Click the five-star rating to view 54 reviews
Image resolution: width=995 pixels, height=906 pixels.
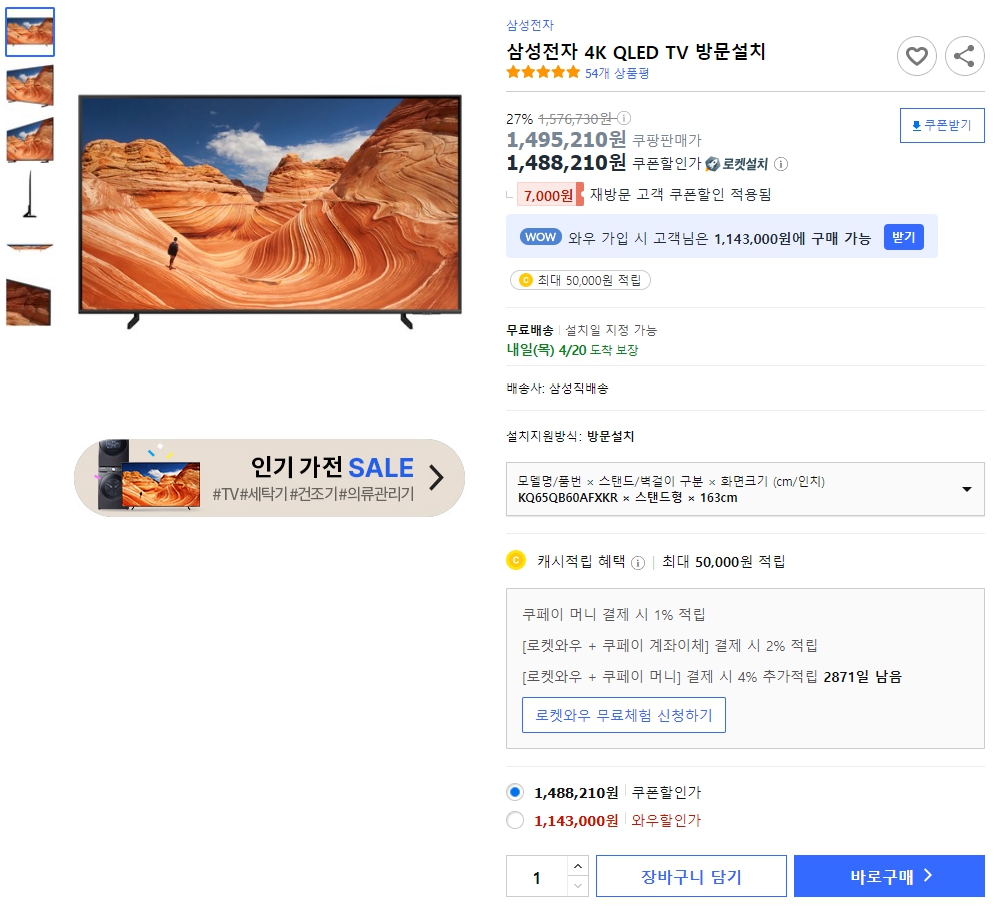540,72
